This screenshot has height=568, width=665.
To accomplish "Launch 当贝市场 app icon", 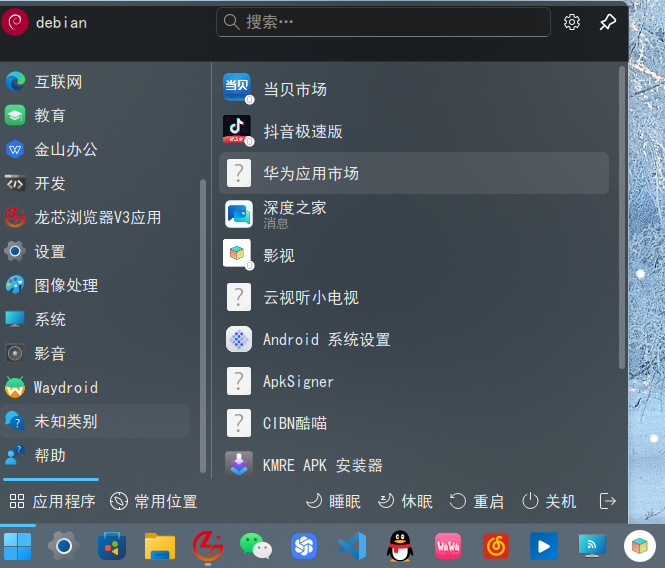I will tap(238, 88).
